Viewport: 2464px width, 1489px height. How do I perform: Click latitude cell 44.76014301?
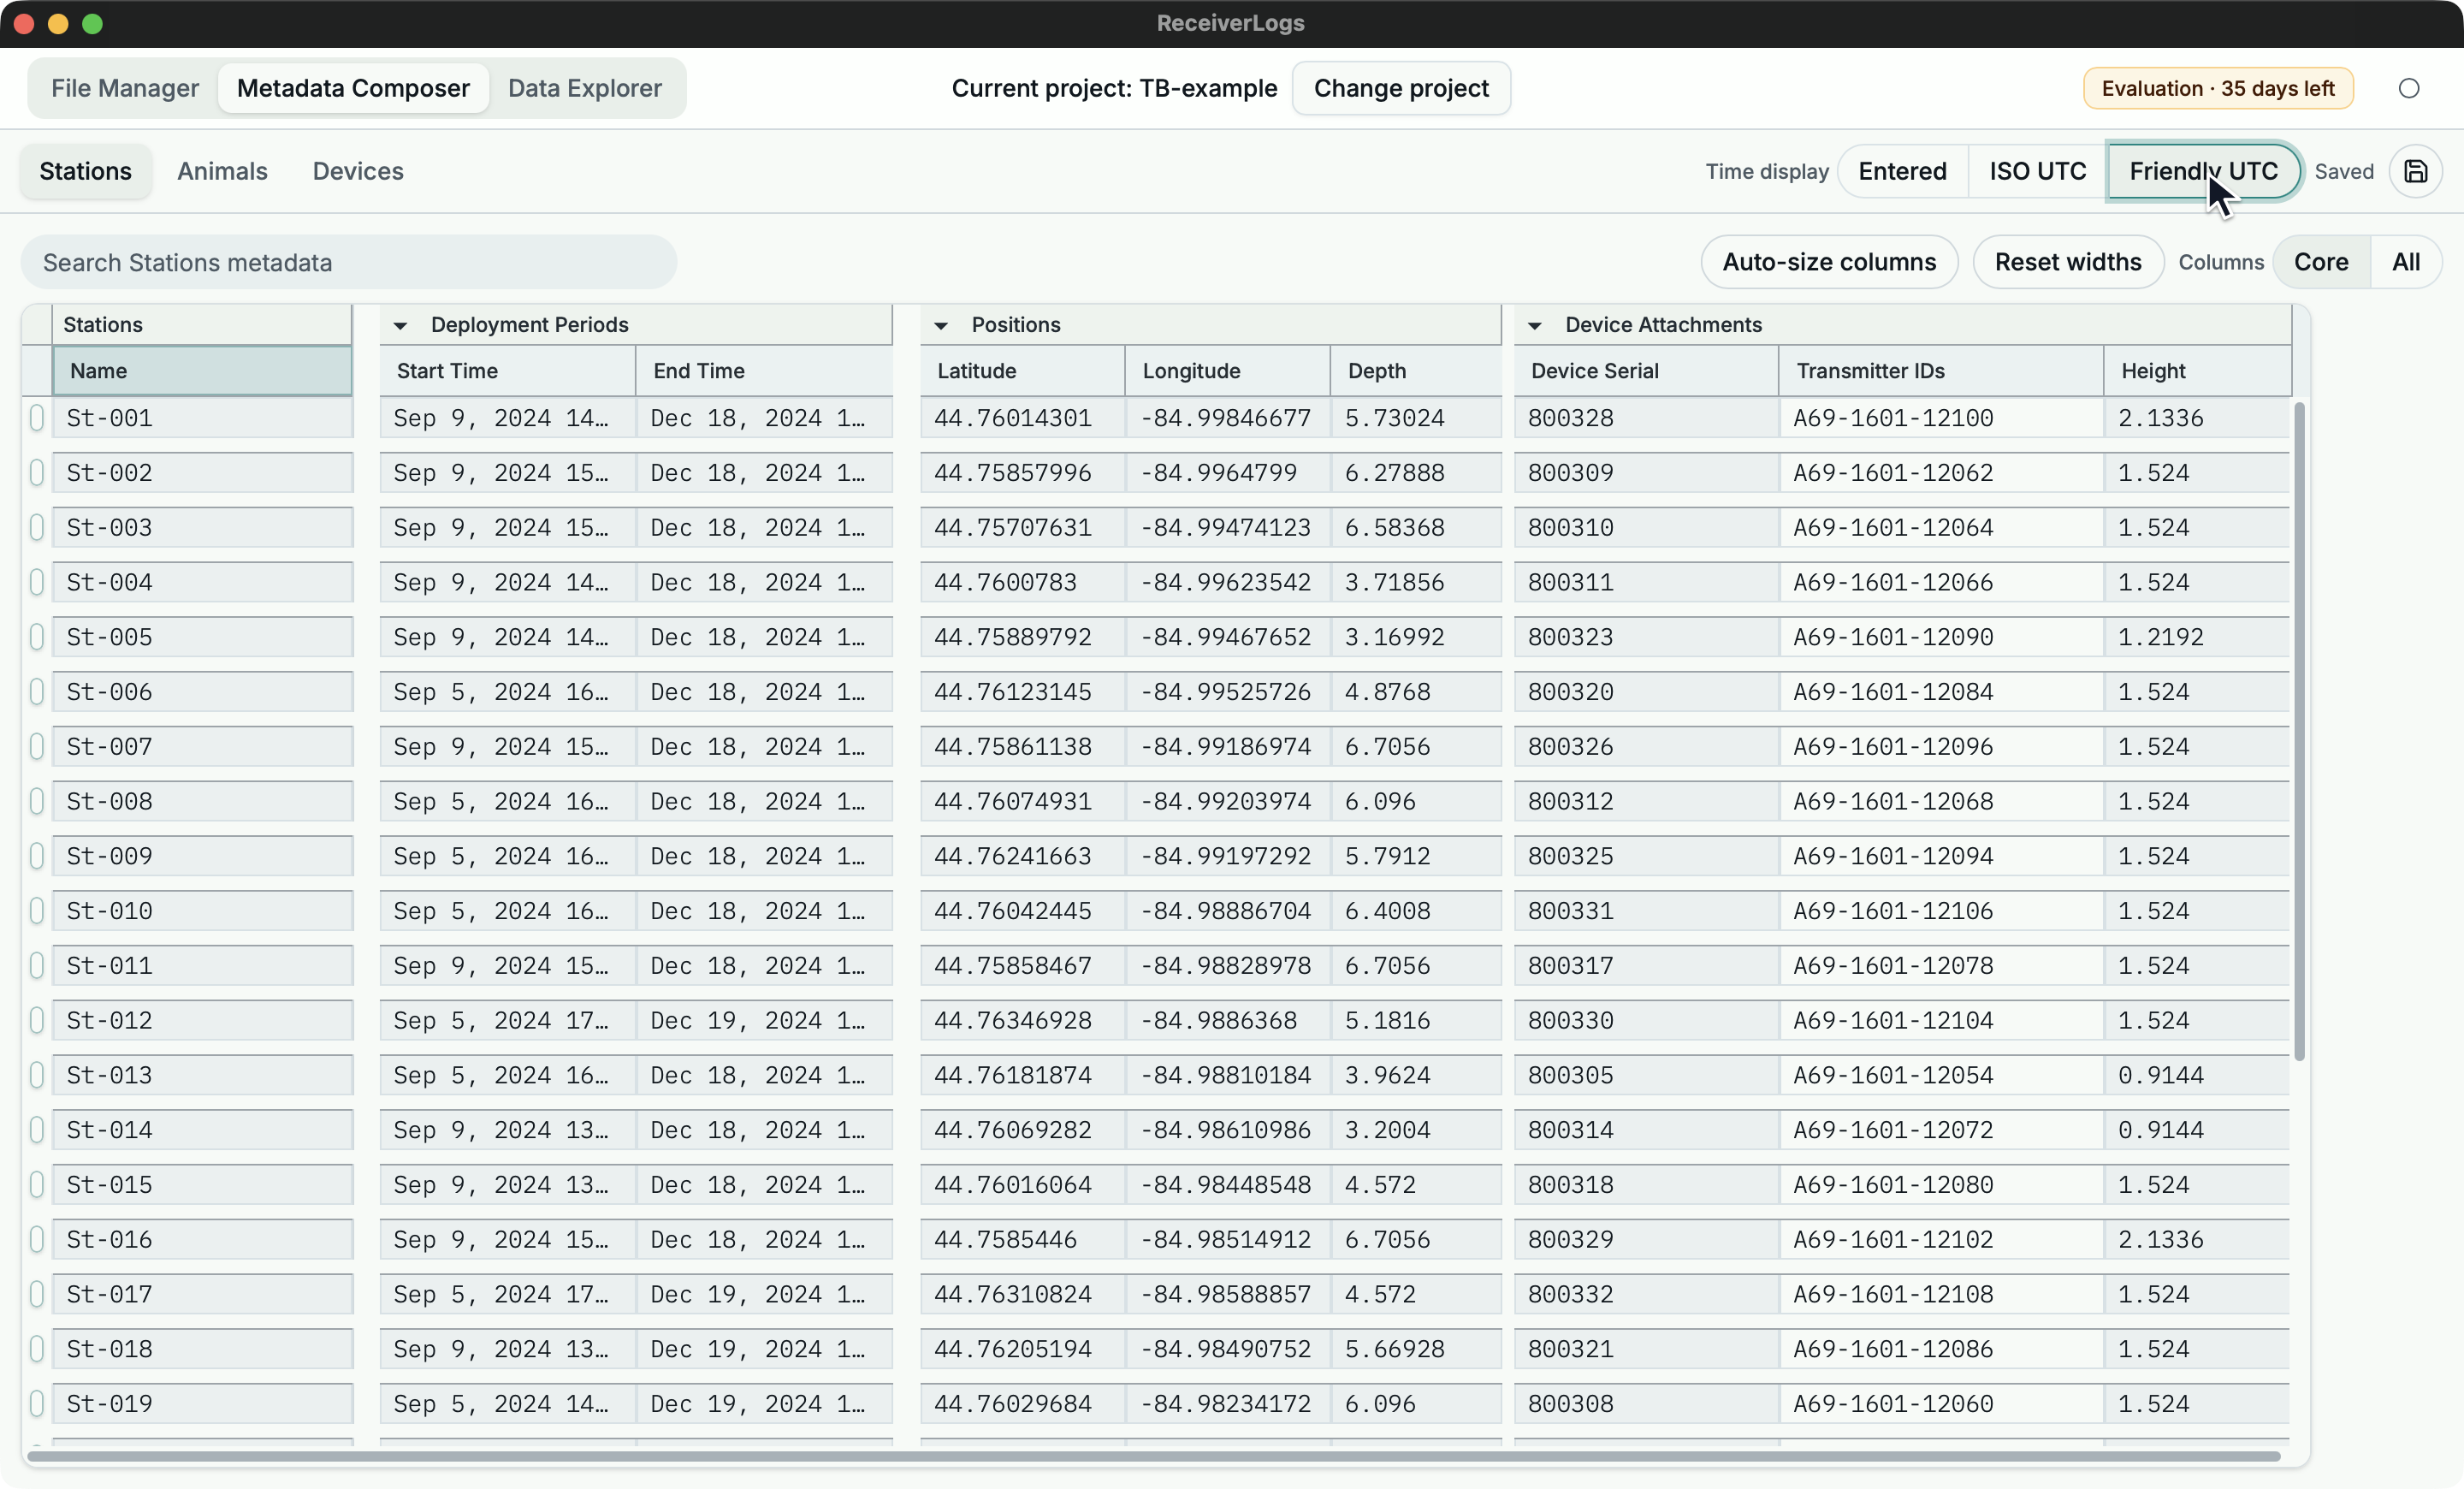point(1023,418)
